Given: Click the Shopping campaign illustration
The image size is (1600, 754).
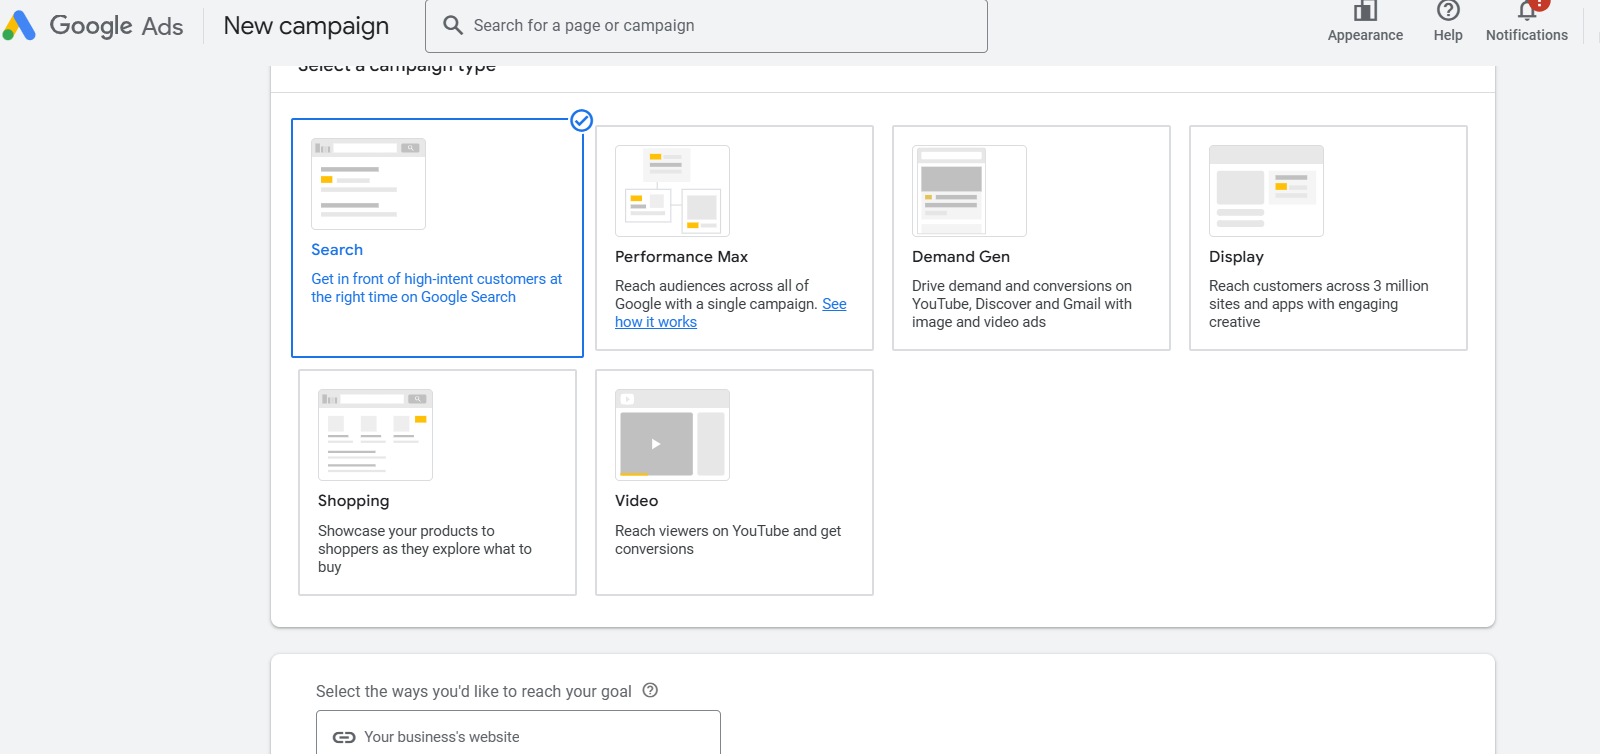Looking at the screenshot, I should click(375, 435).
